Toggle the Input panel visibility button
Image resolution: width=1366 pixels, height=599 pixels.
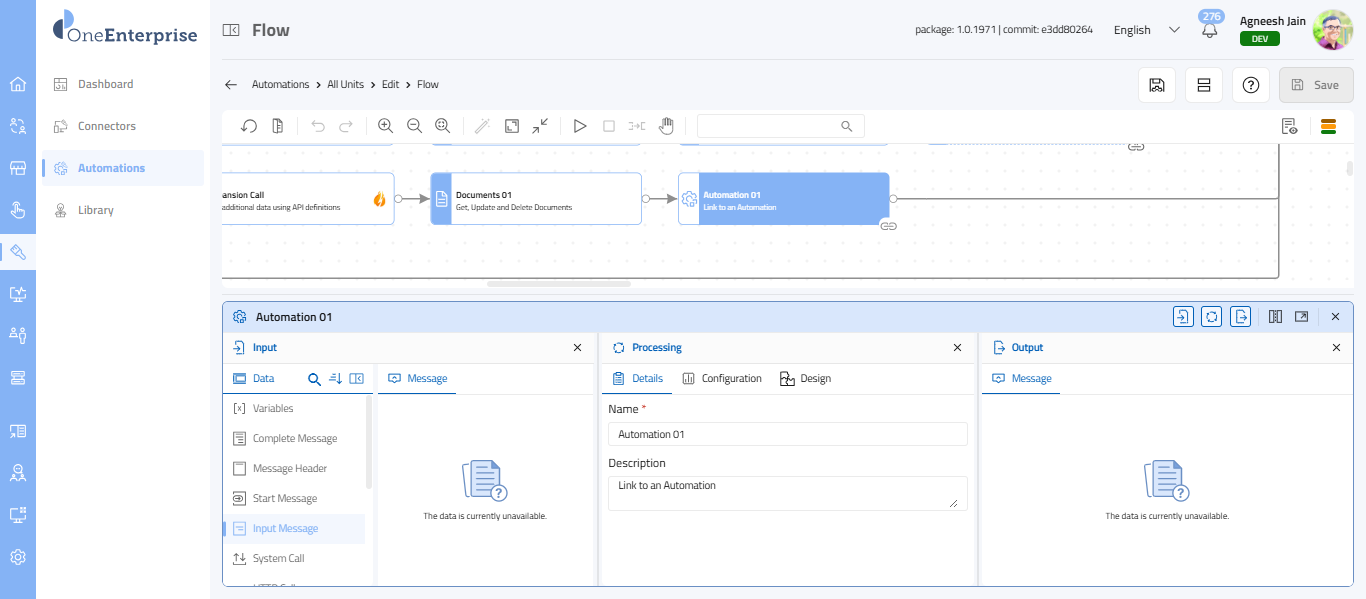click(1183, 317)
